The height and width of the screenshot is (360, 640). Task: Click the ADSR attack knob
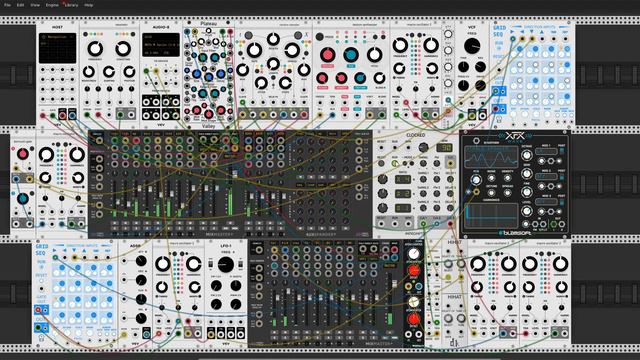141,261
